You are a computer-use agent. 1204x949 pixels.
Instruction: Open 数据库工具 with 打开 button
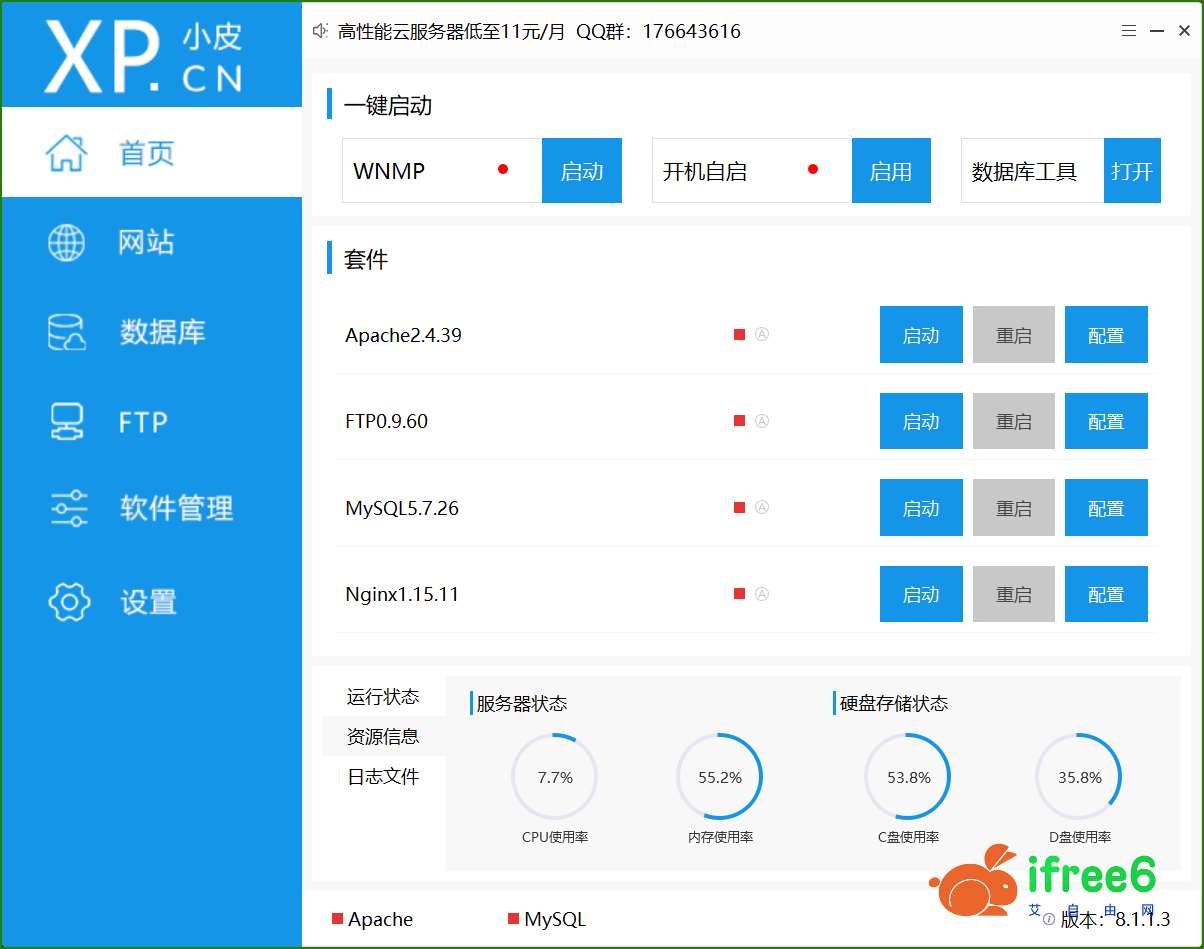click(1132, 171)
